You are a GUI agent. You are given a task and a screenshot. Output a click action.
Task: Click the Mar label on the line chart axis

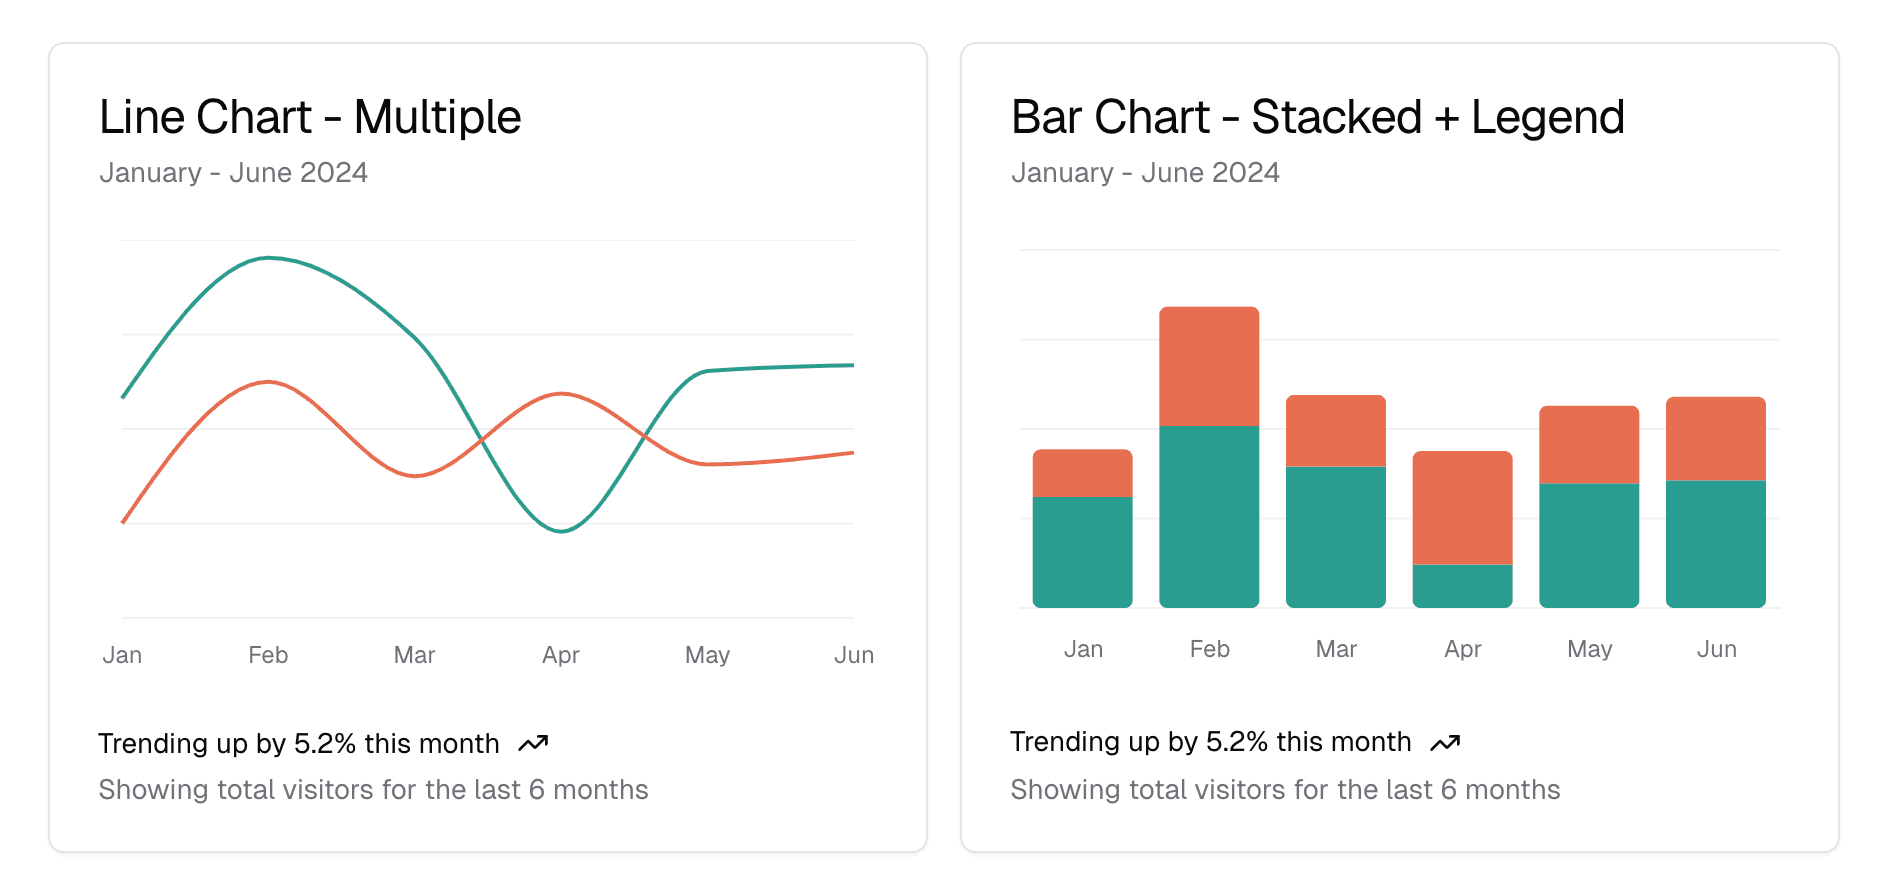(414, 655)
